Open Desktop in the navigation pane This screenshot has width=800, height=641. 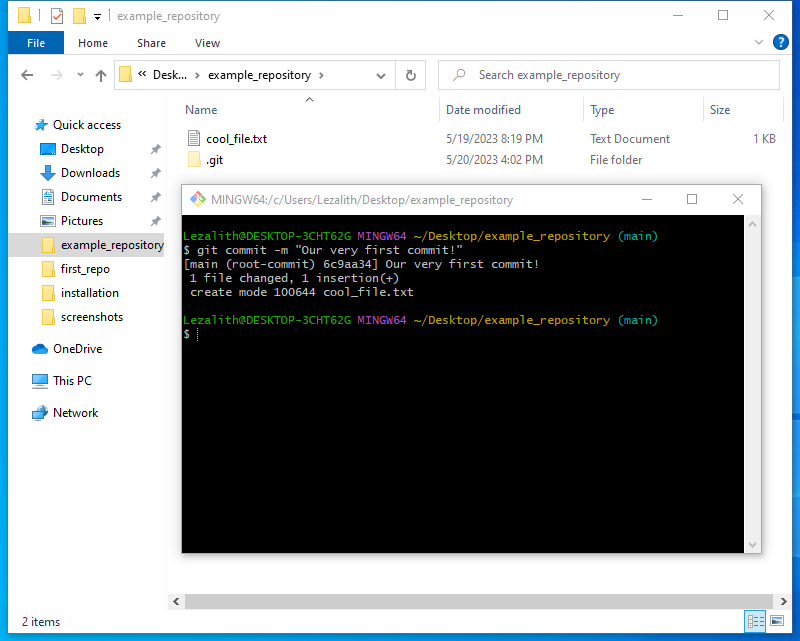(x=82, y=149)
